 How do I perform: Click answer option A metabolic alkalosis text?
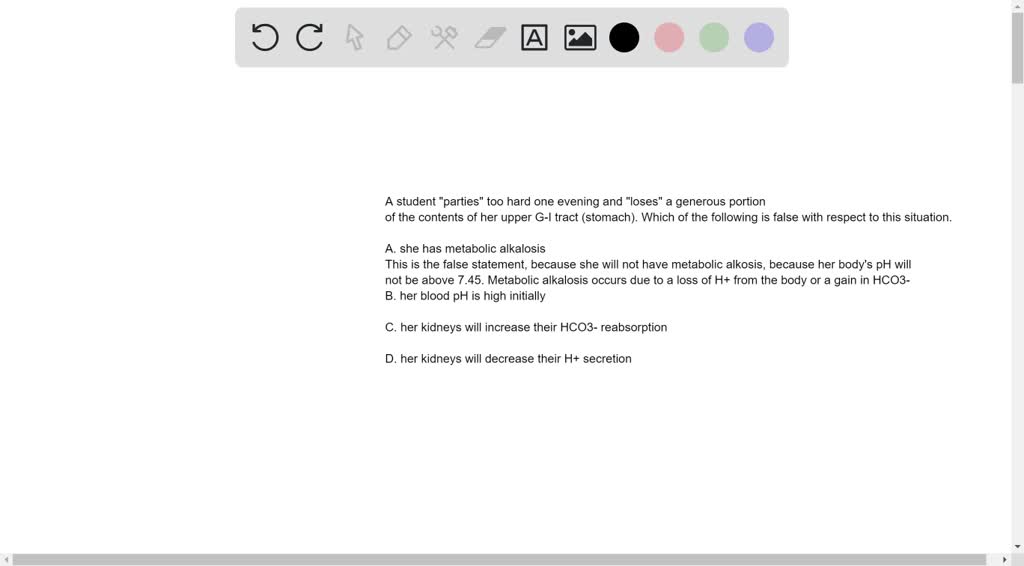pos(465,249)
